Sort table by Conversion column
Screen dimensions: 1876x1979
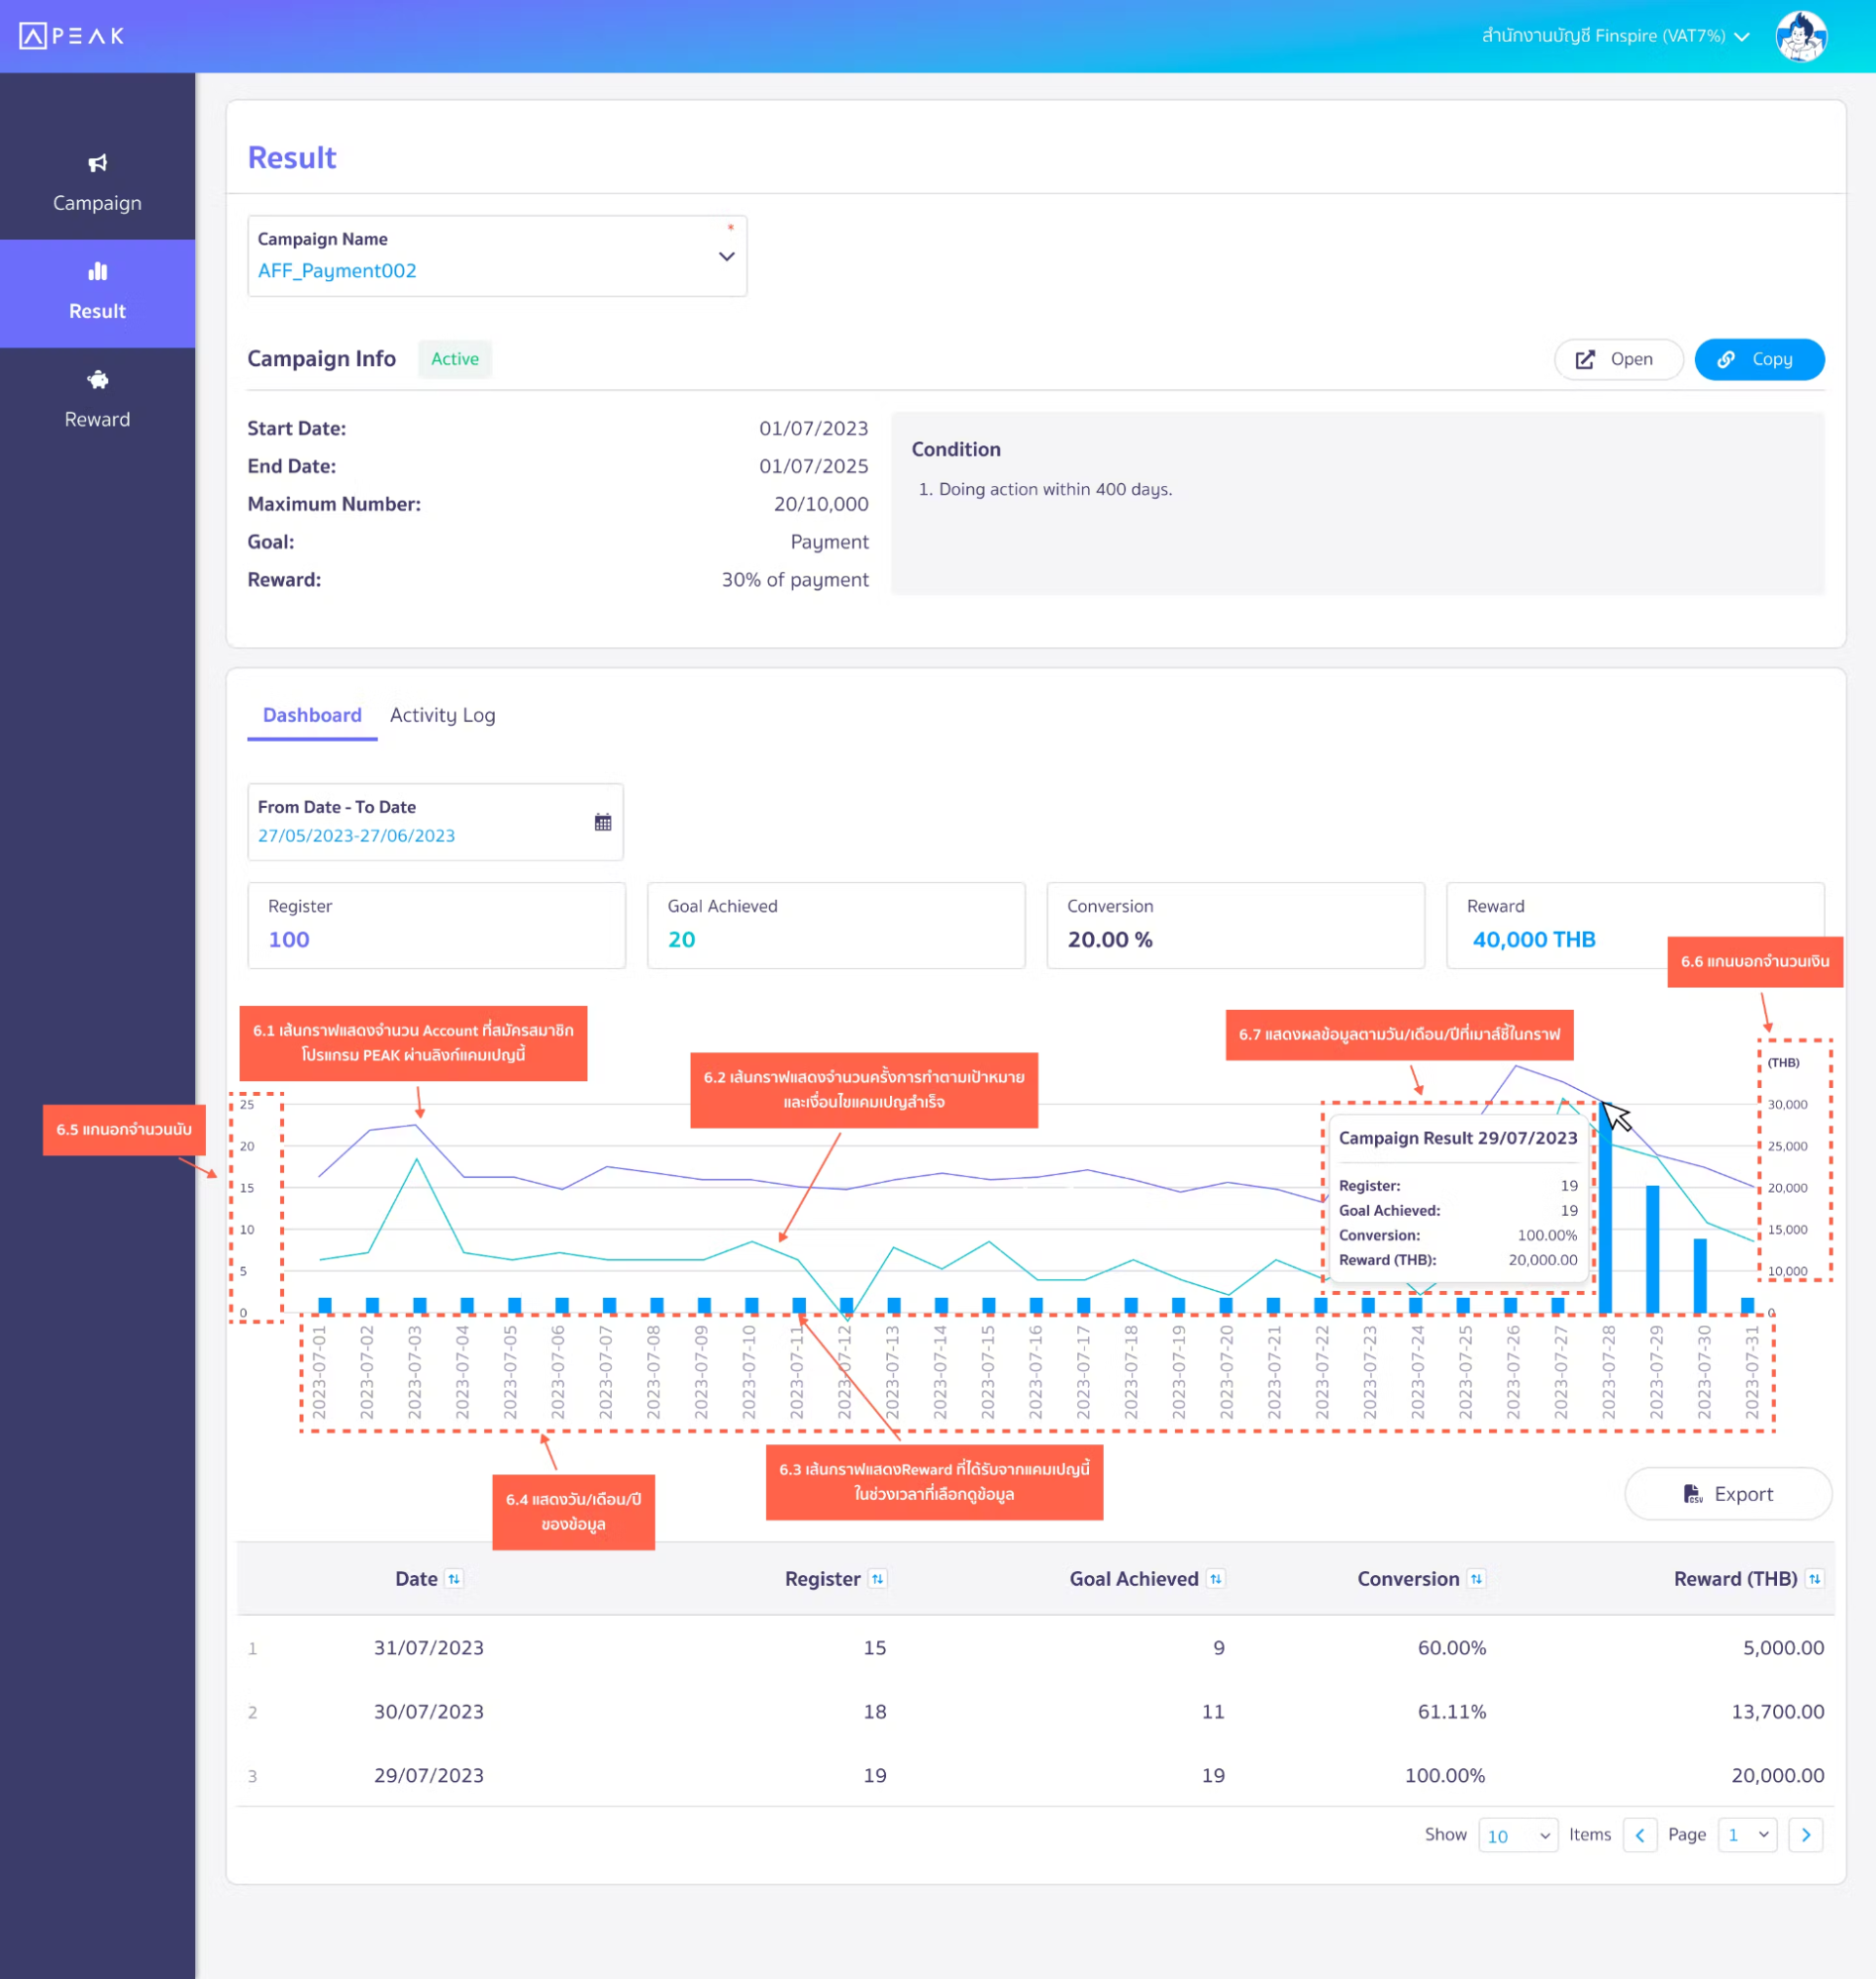tap(1476, 1578)
